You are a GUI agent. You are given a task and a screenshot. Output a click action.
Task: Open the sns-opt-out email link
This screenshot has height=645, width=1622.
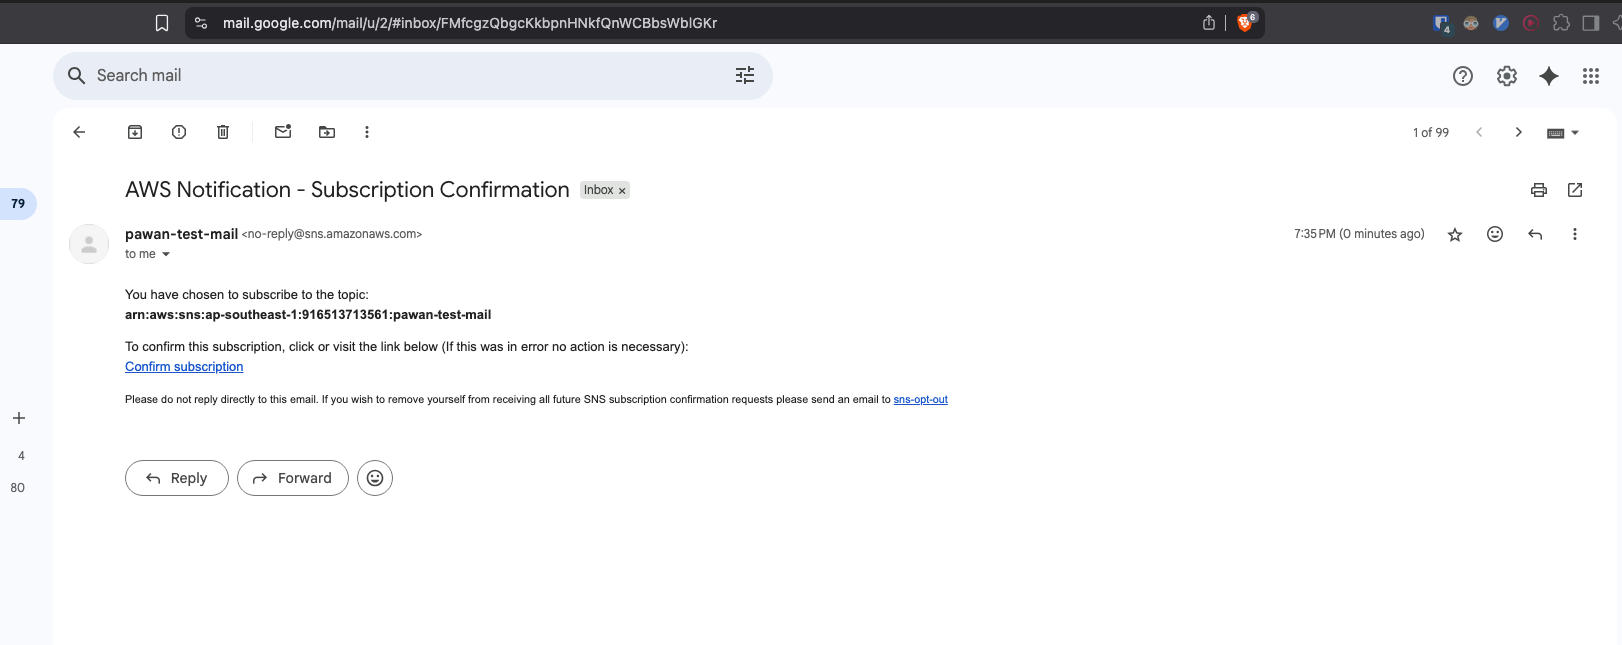point(920,399)
